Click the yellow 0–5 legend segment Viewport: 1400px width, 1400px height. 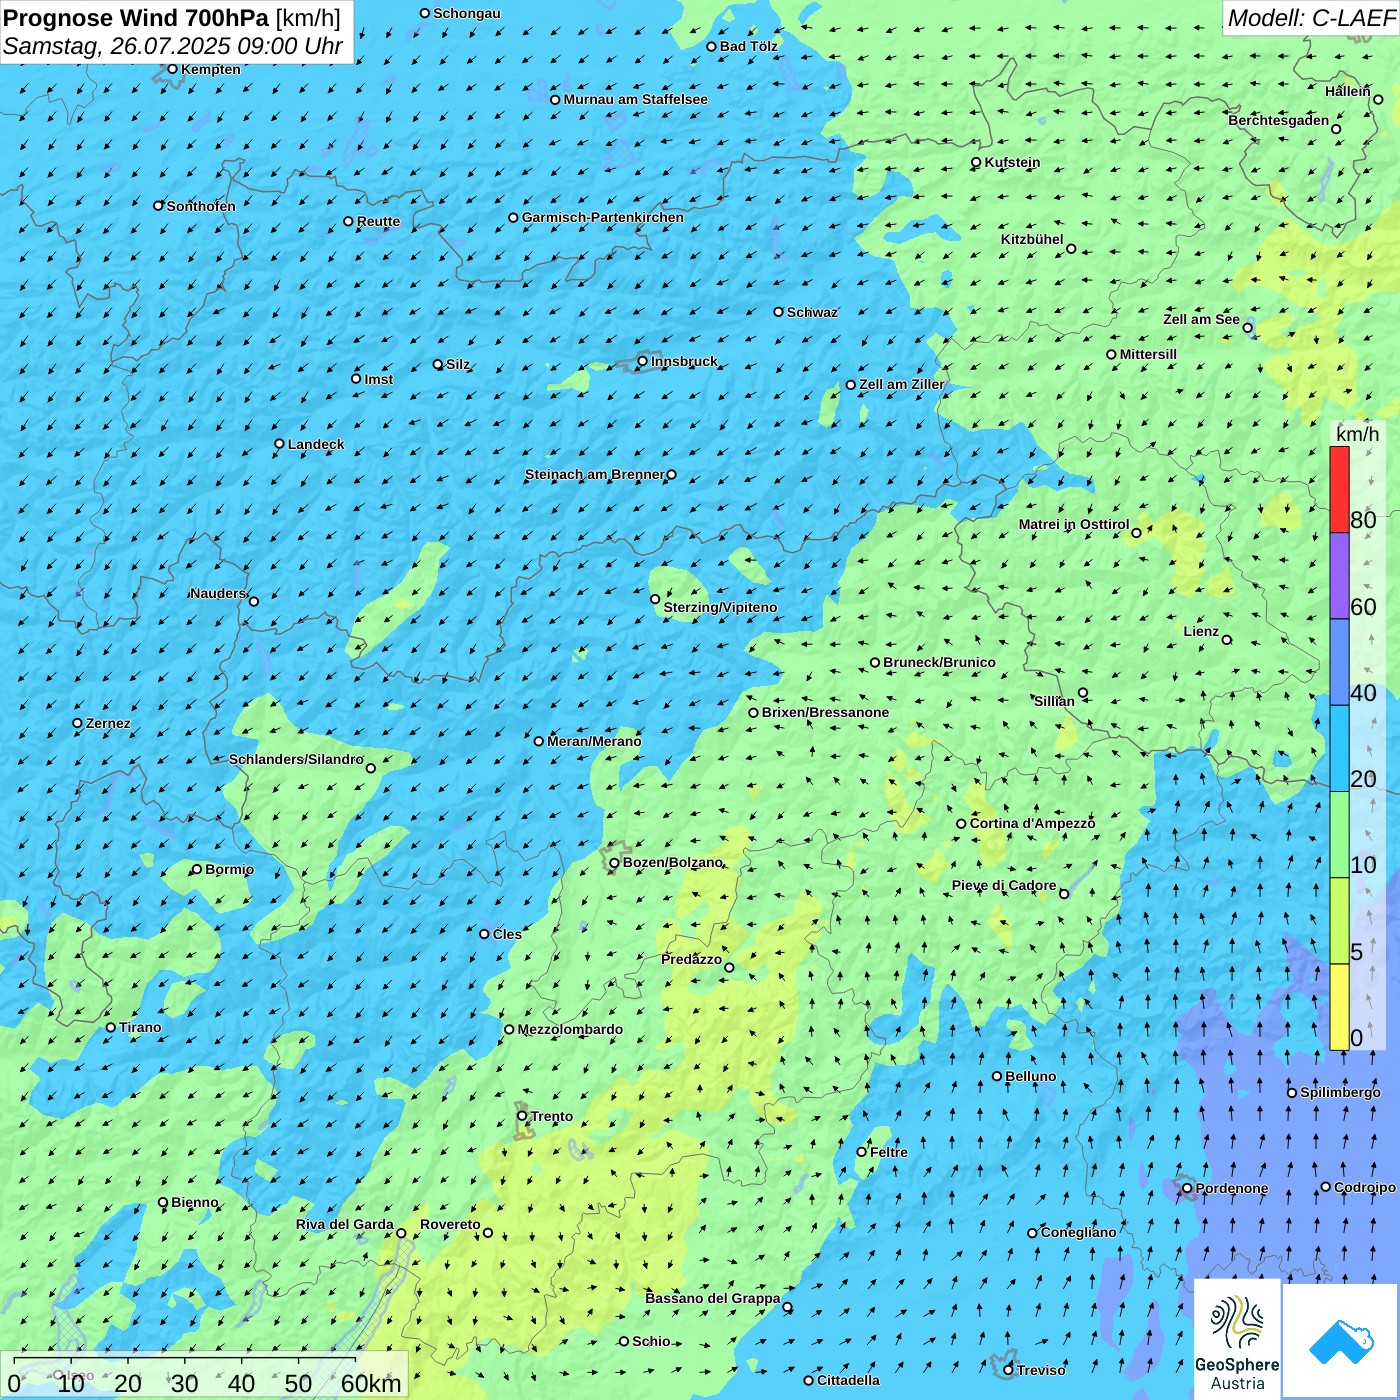(x=1339, y=1007)
